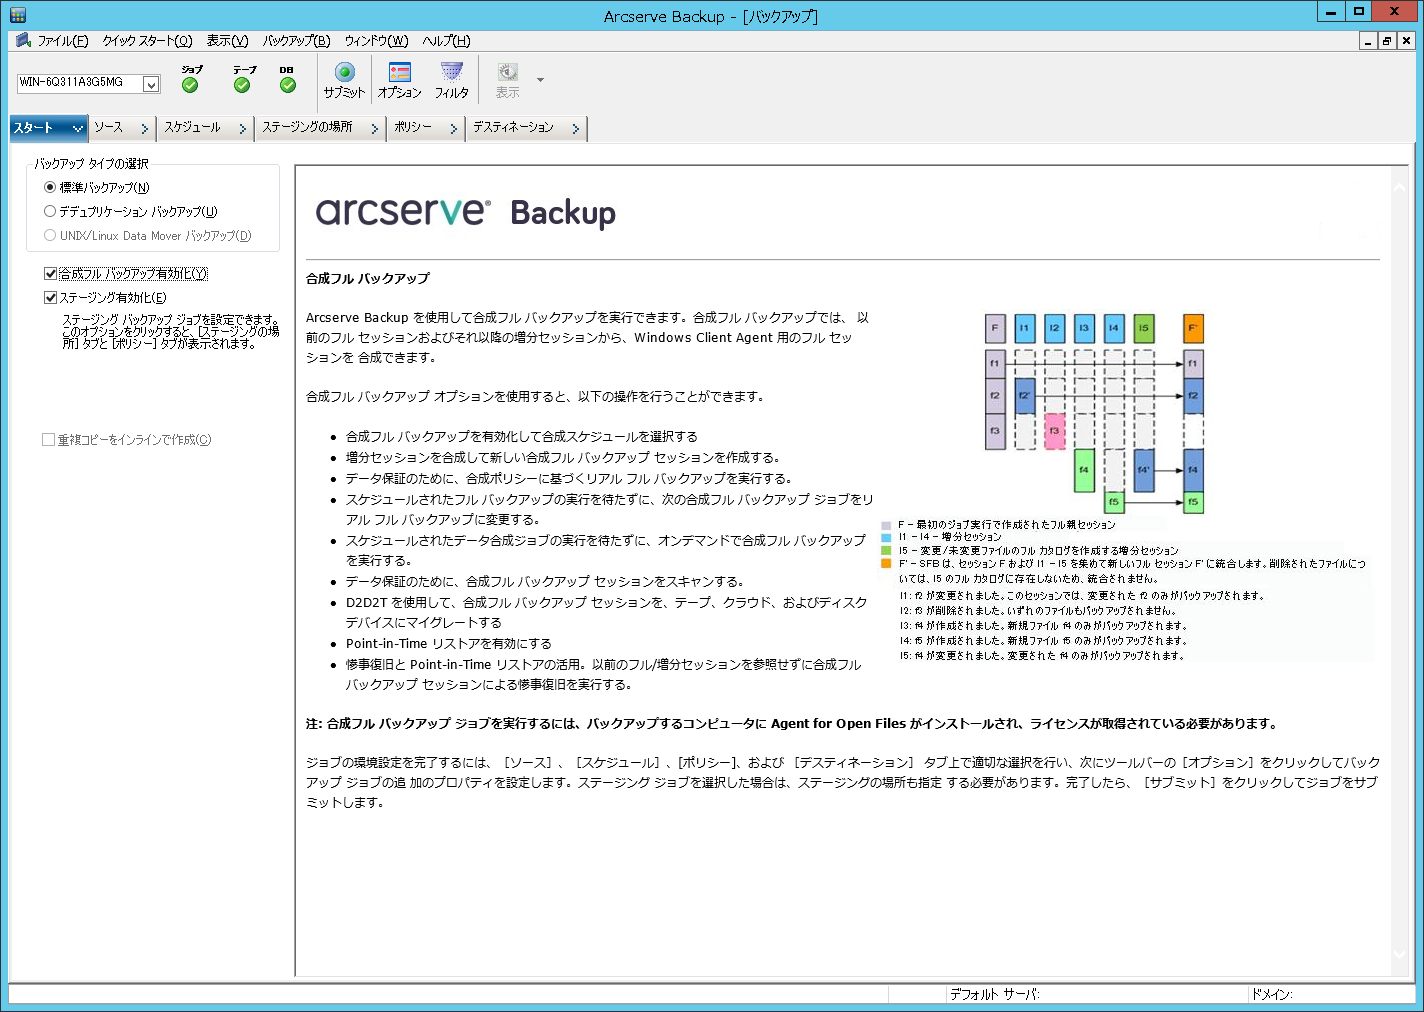Click the blue I1-I4 legend color square

point(886,538)
